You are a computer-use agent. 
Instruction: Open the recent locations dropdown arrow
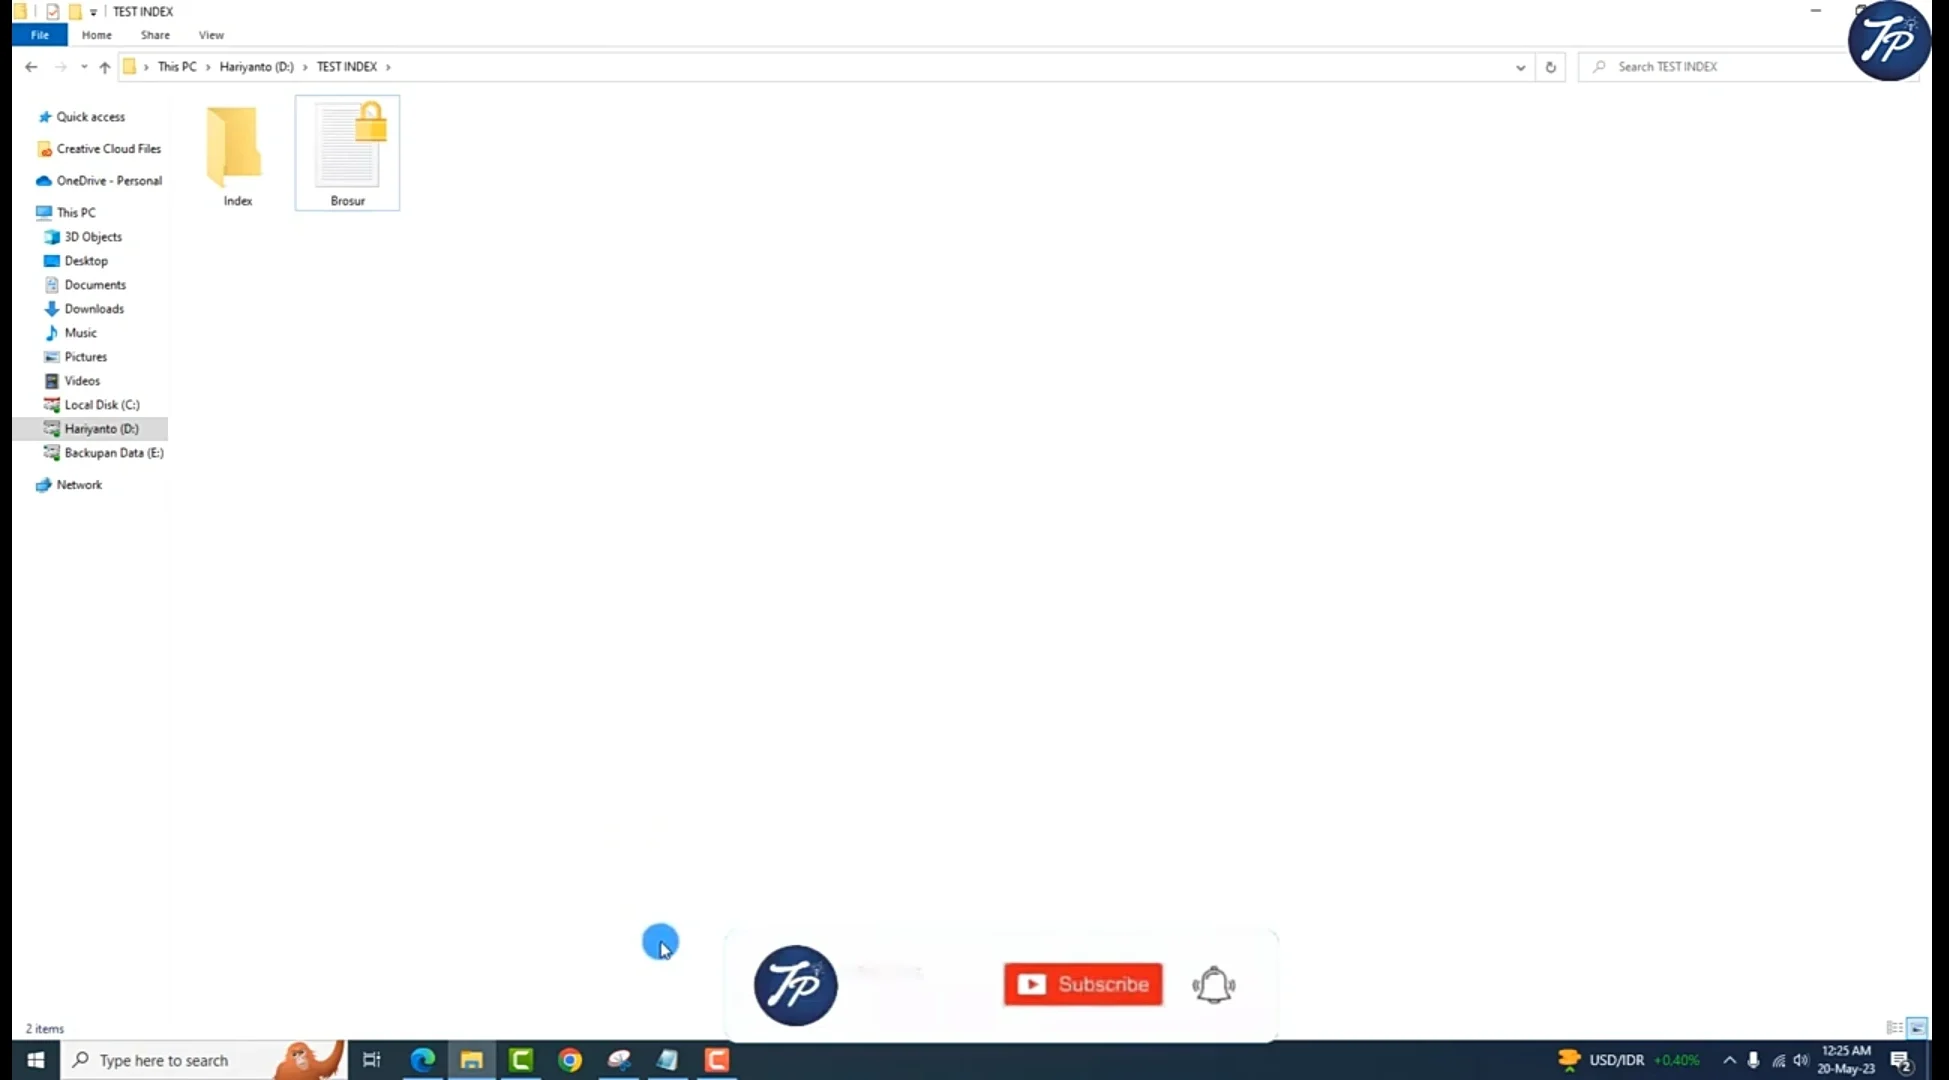tap(84, 67)
